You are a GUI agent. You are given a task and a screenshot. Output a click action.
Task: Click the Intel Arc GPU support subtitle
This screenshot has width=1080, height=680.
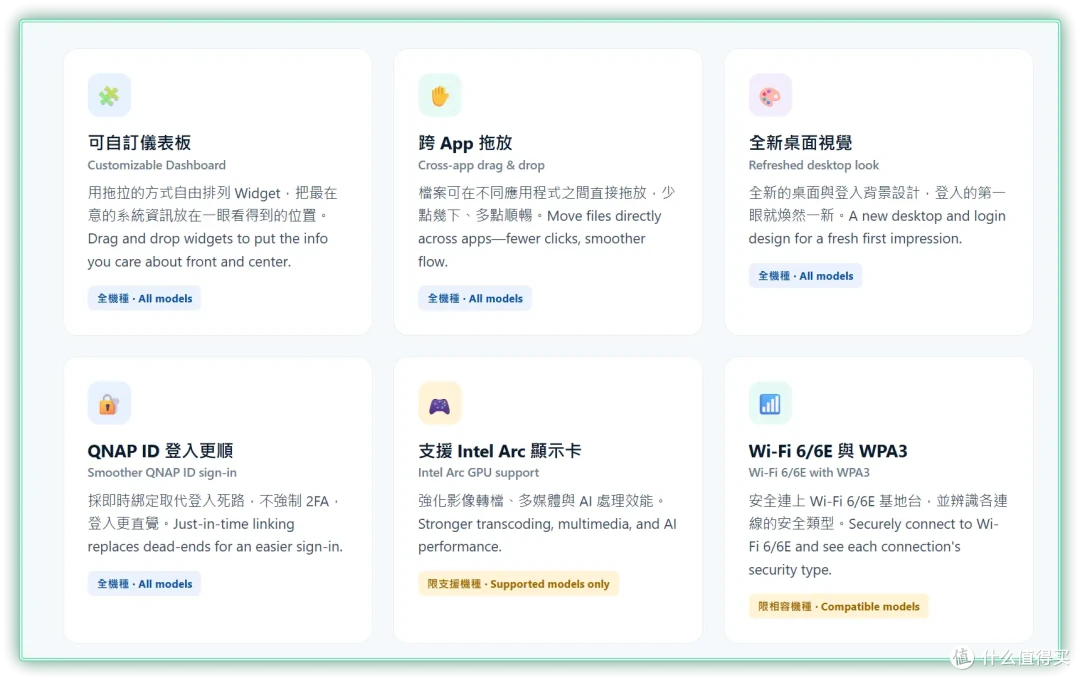pos(478,473)
